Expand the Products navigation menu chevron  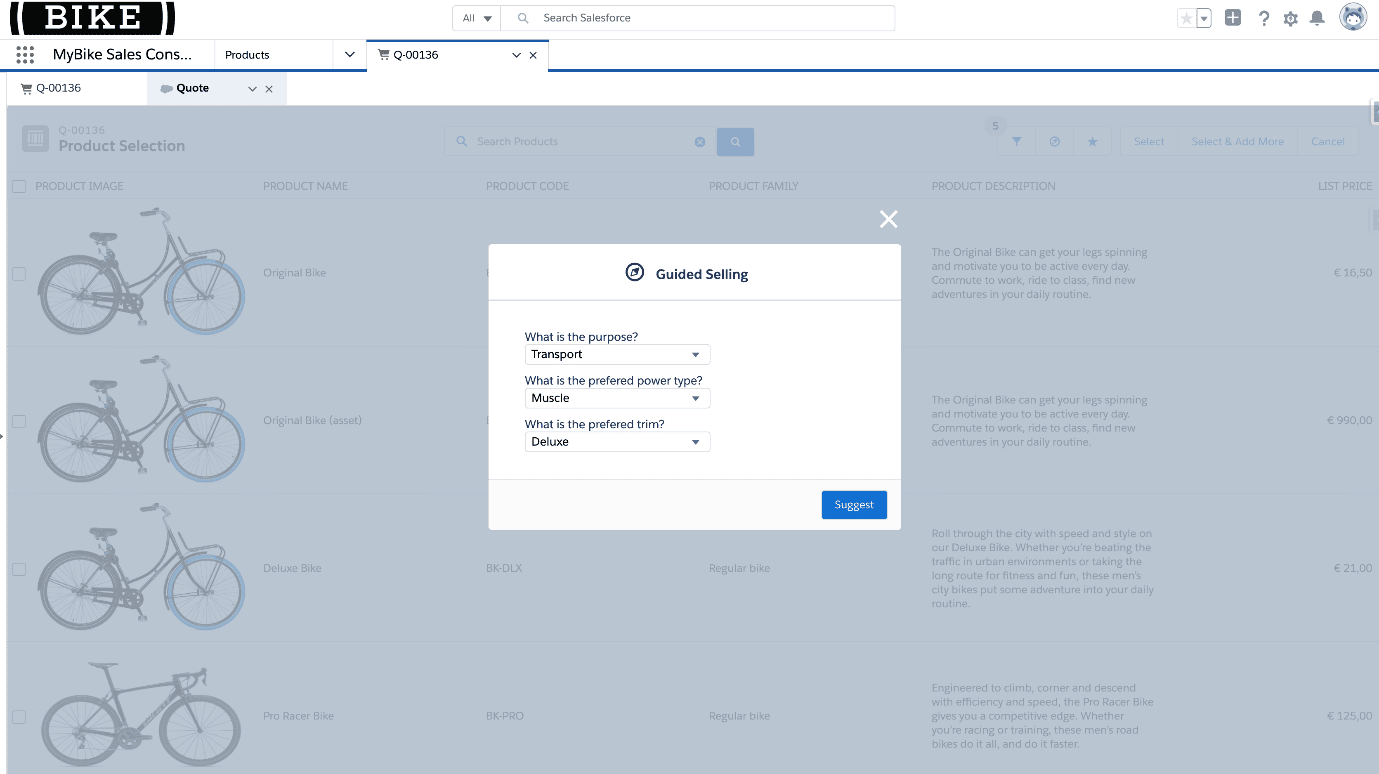tap(349, 55)
